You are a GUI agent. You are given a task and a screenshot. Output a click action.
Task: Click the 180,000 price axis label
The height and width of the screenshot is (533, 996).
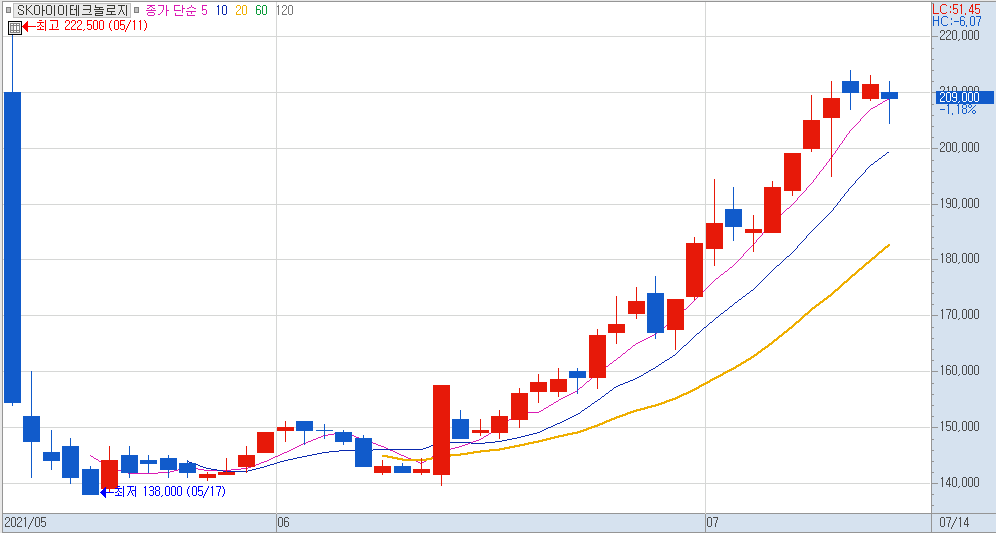pyautogui.click(x=959, y=259)
